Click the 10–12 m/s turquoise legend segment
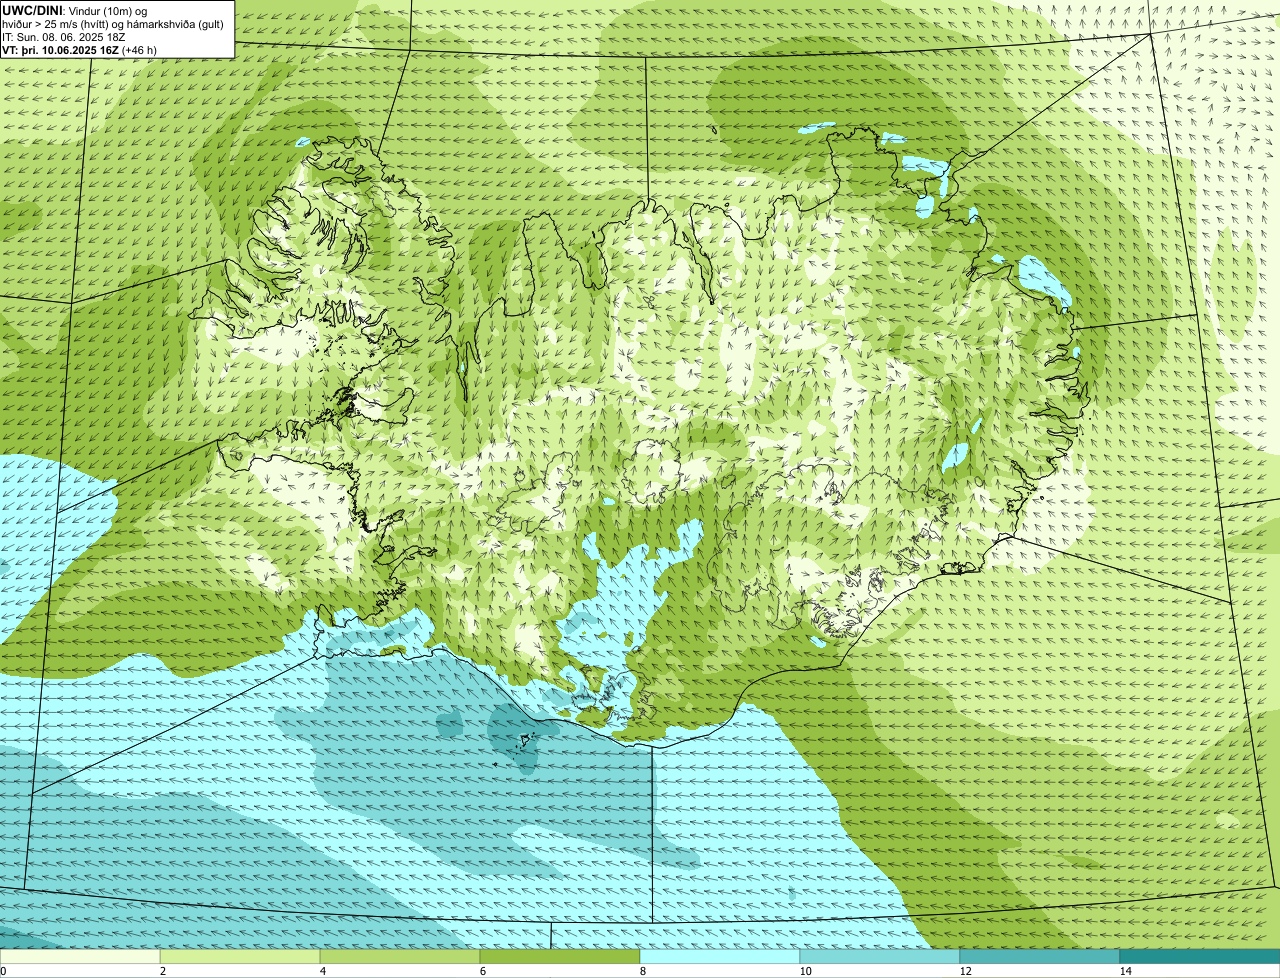This screenshot has height=978, width=1280. click(x=880, y=956)
